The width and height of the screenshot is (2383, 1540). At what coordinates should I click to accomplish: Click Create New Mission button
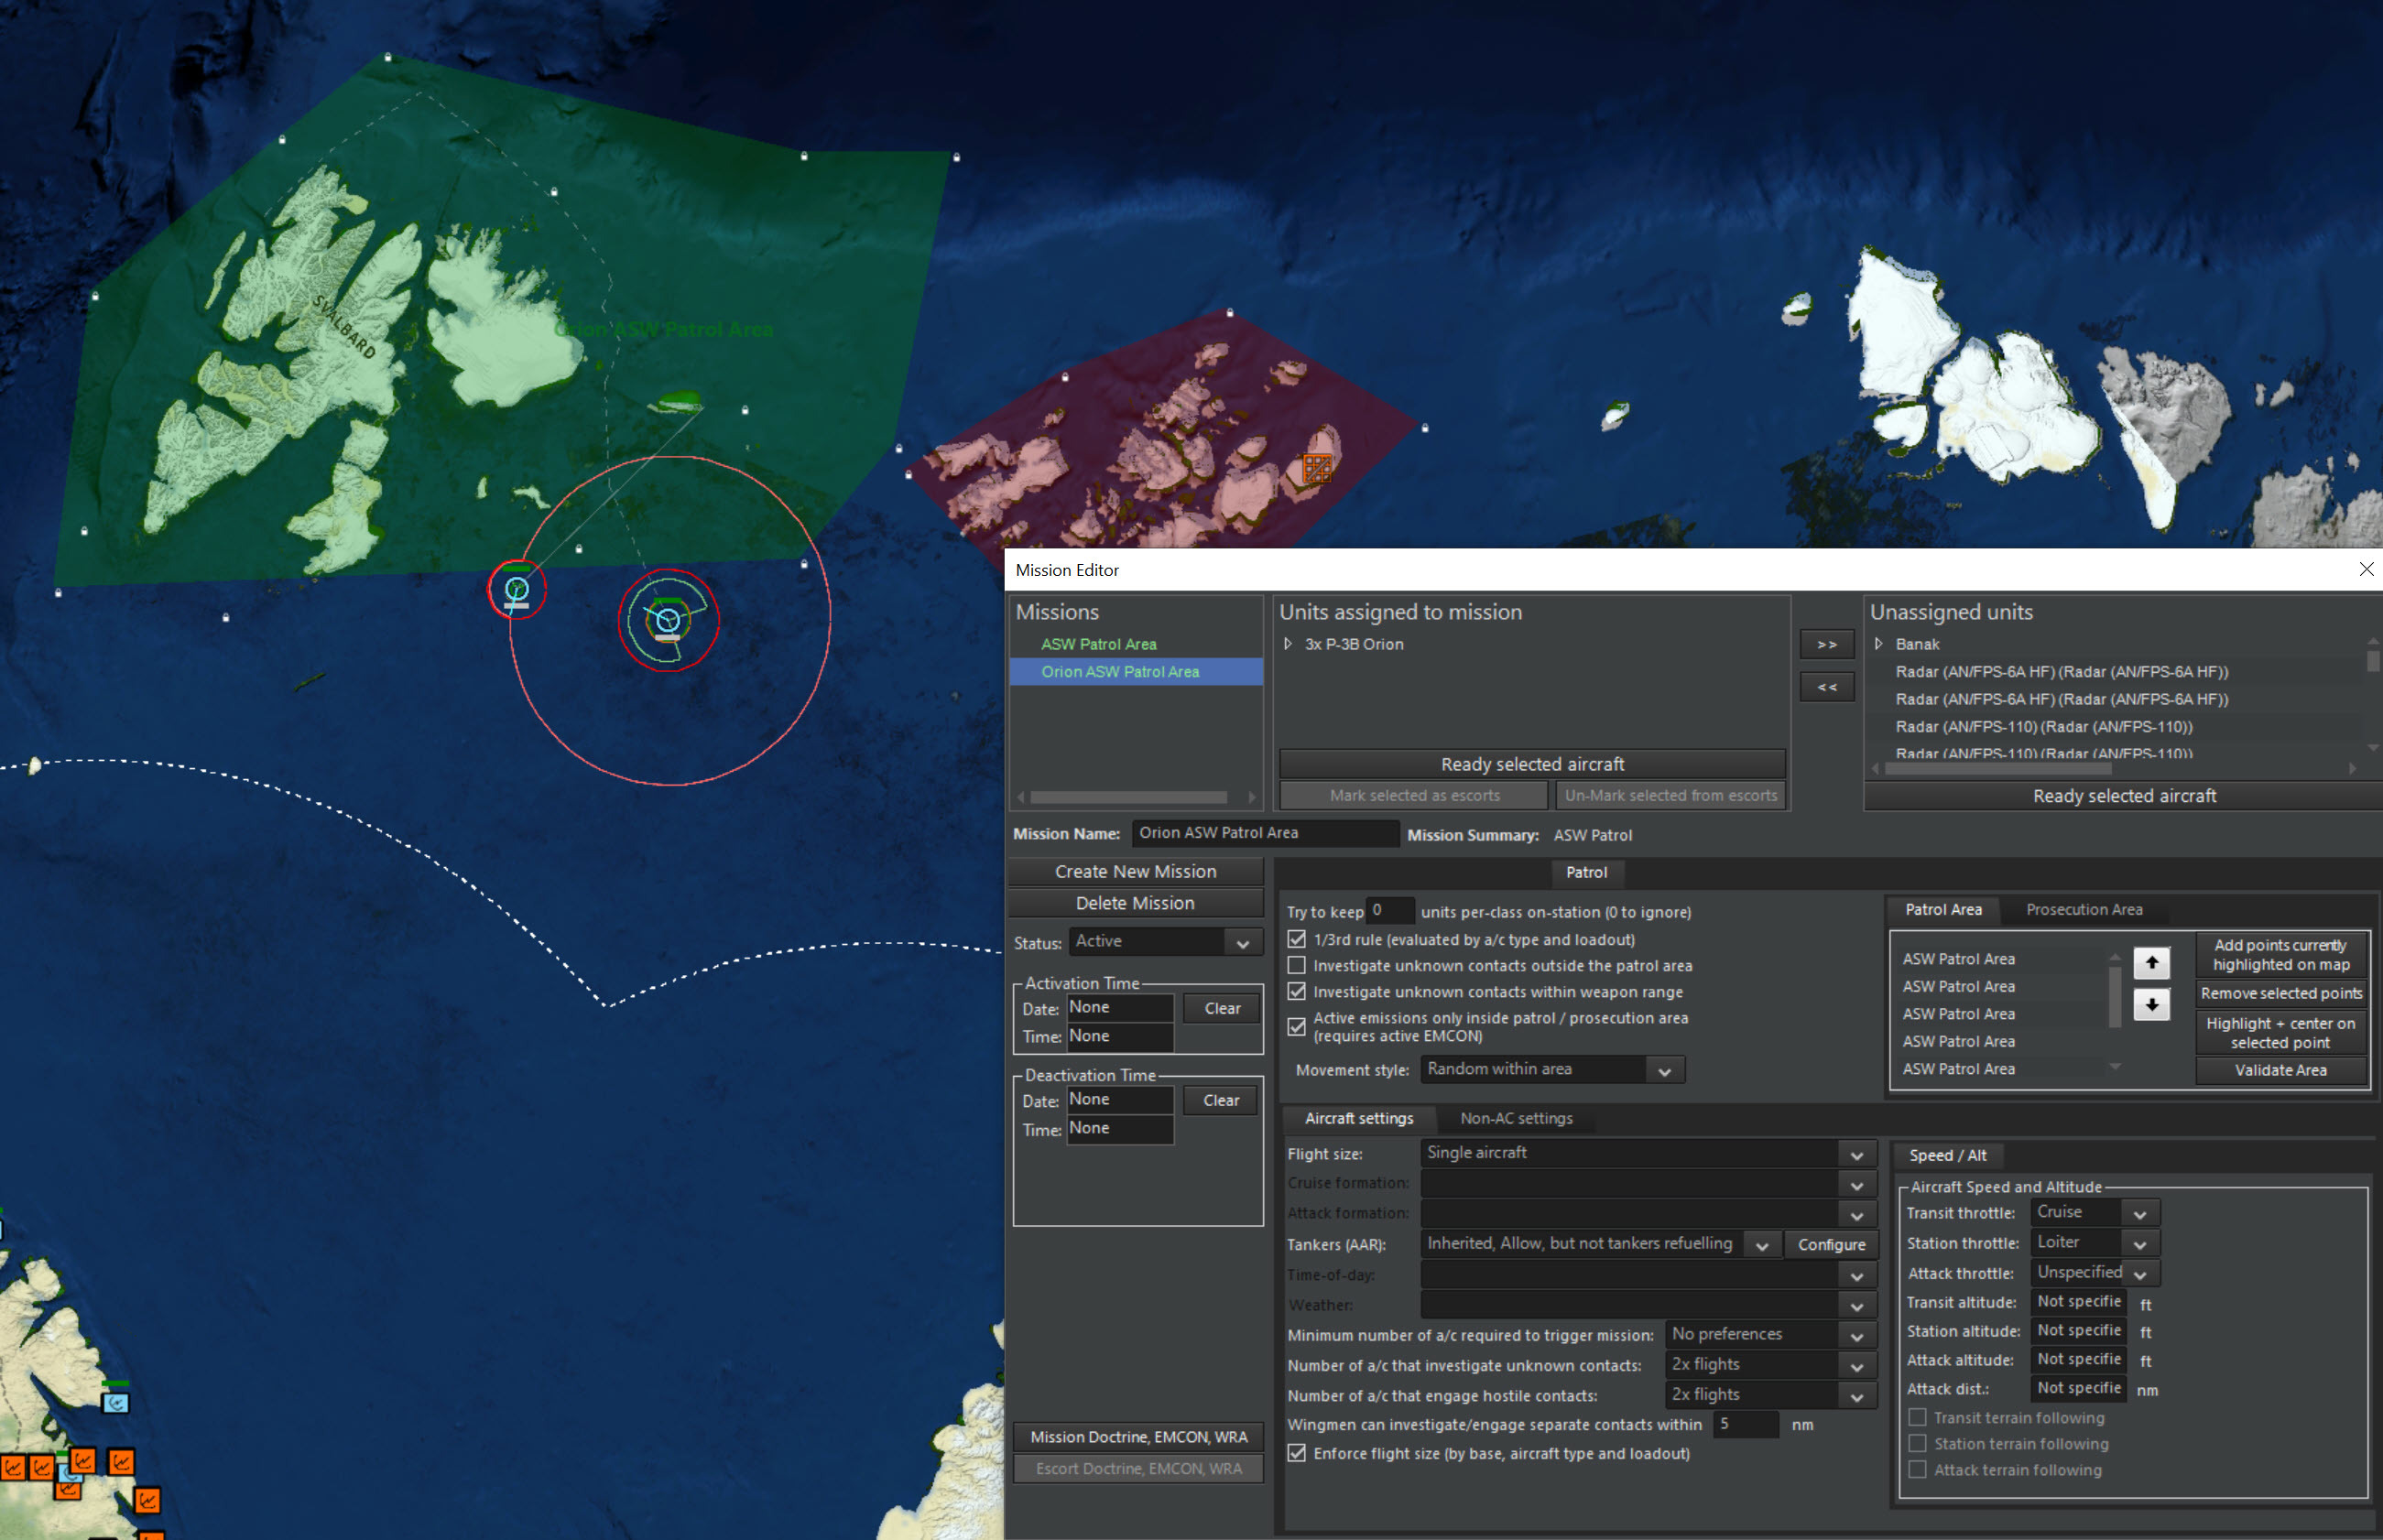tap(1135, 872)
